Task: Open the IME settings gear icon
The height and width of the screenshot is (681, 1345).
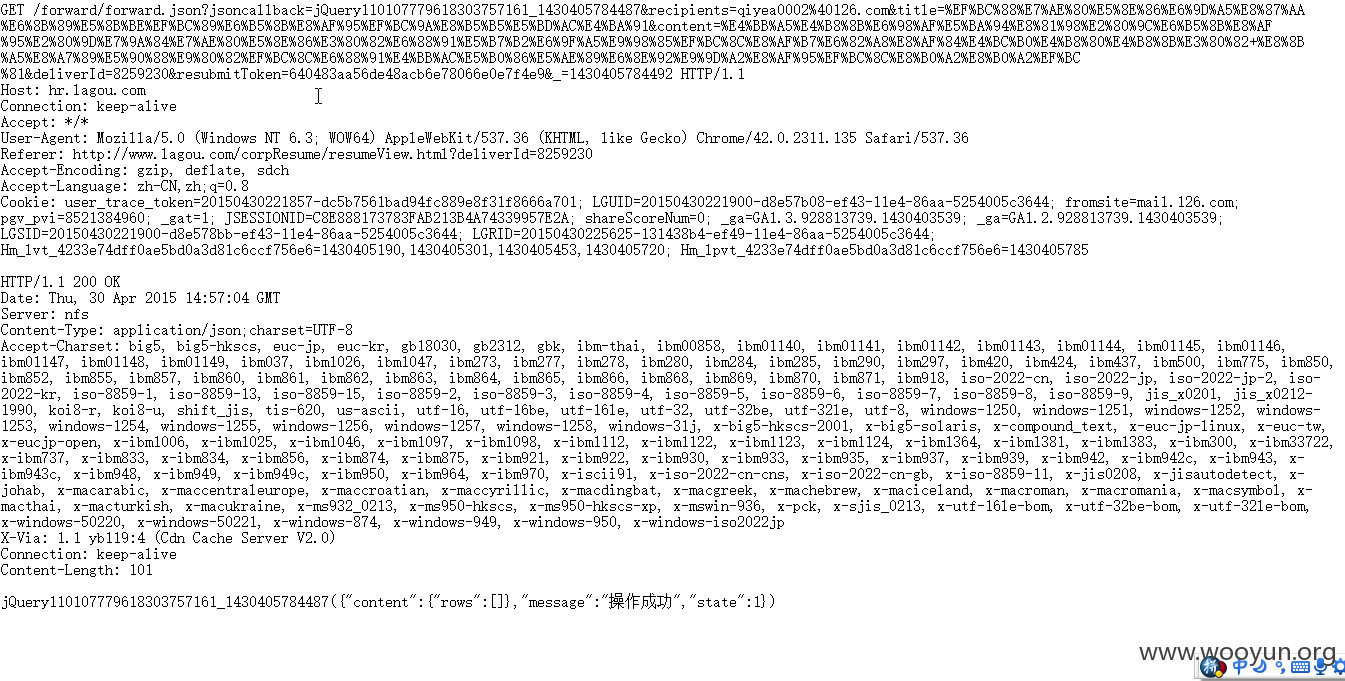Action: [1338, 666]
